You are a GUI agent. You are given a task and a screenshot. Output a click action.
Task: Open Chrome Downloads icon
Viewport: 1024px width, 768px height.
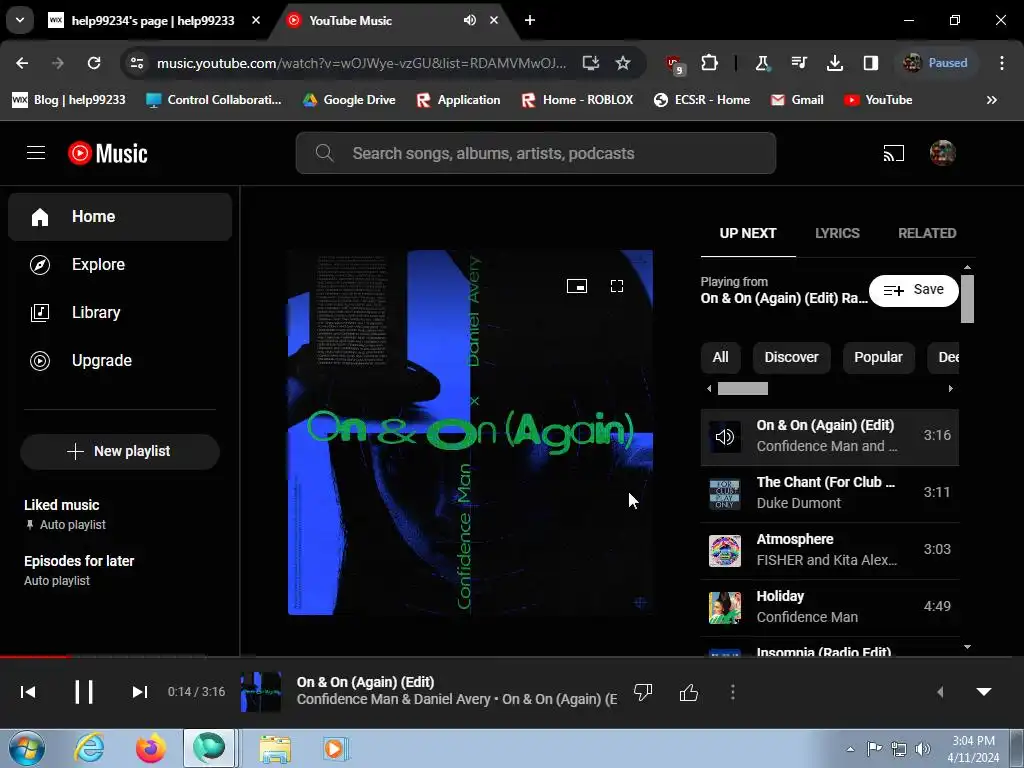tap(835, 63)
